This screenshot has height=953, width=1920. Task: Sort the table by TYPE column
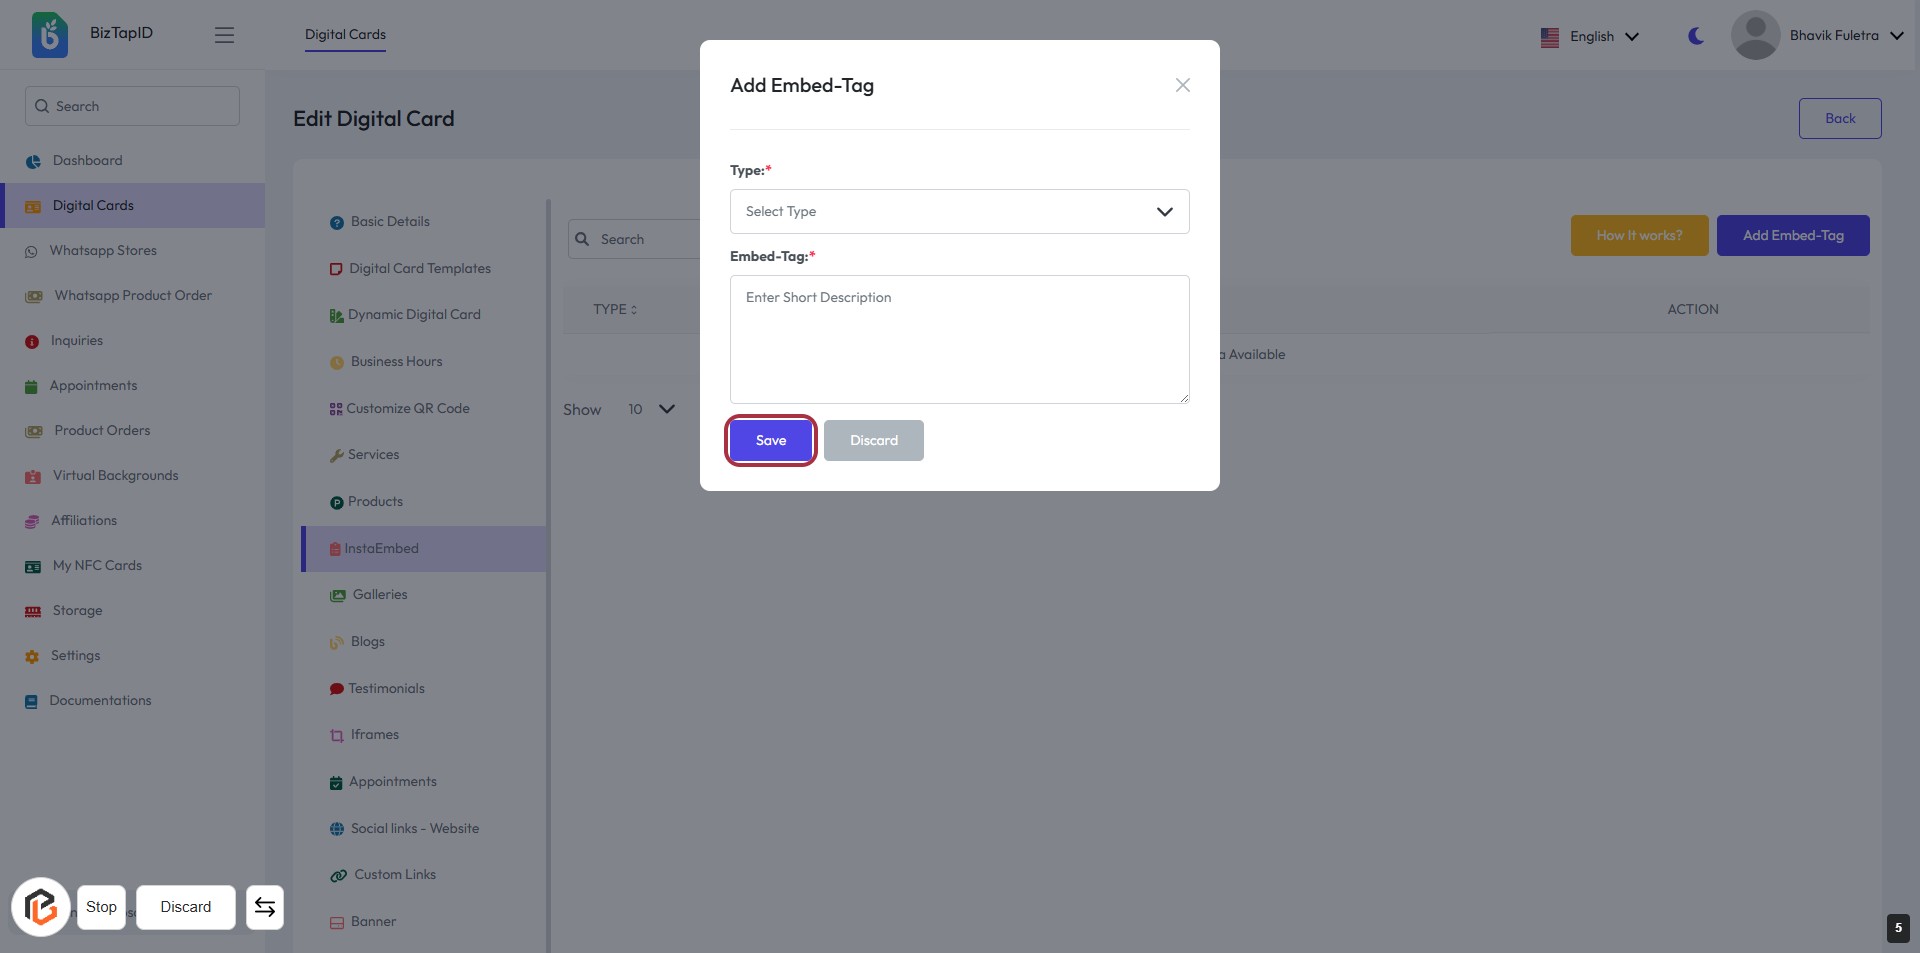click(614, 309)
